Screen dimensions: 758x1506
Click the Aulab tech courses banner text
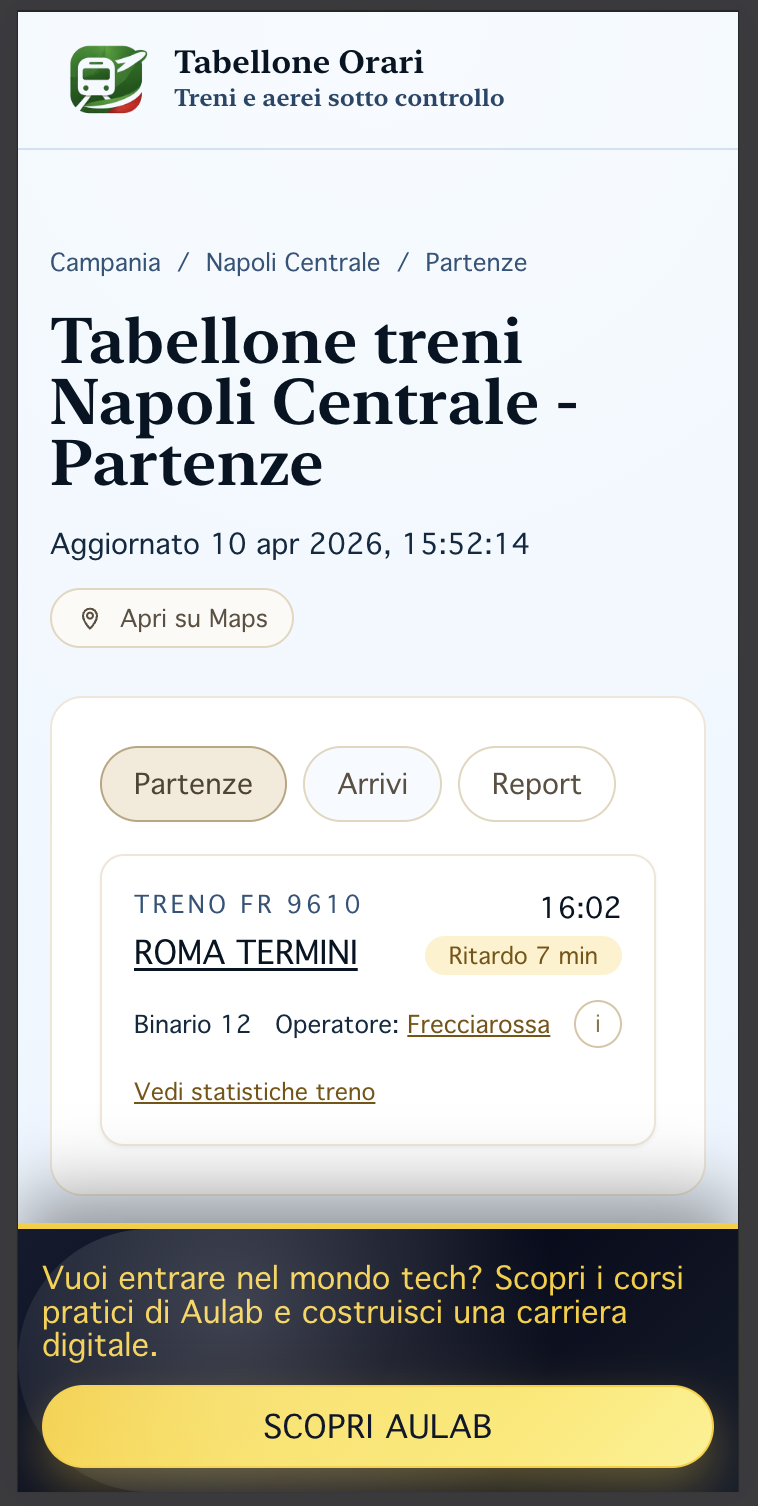[361, 1311]
